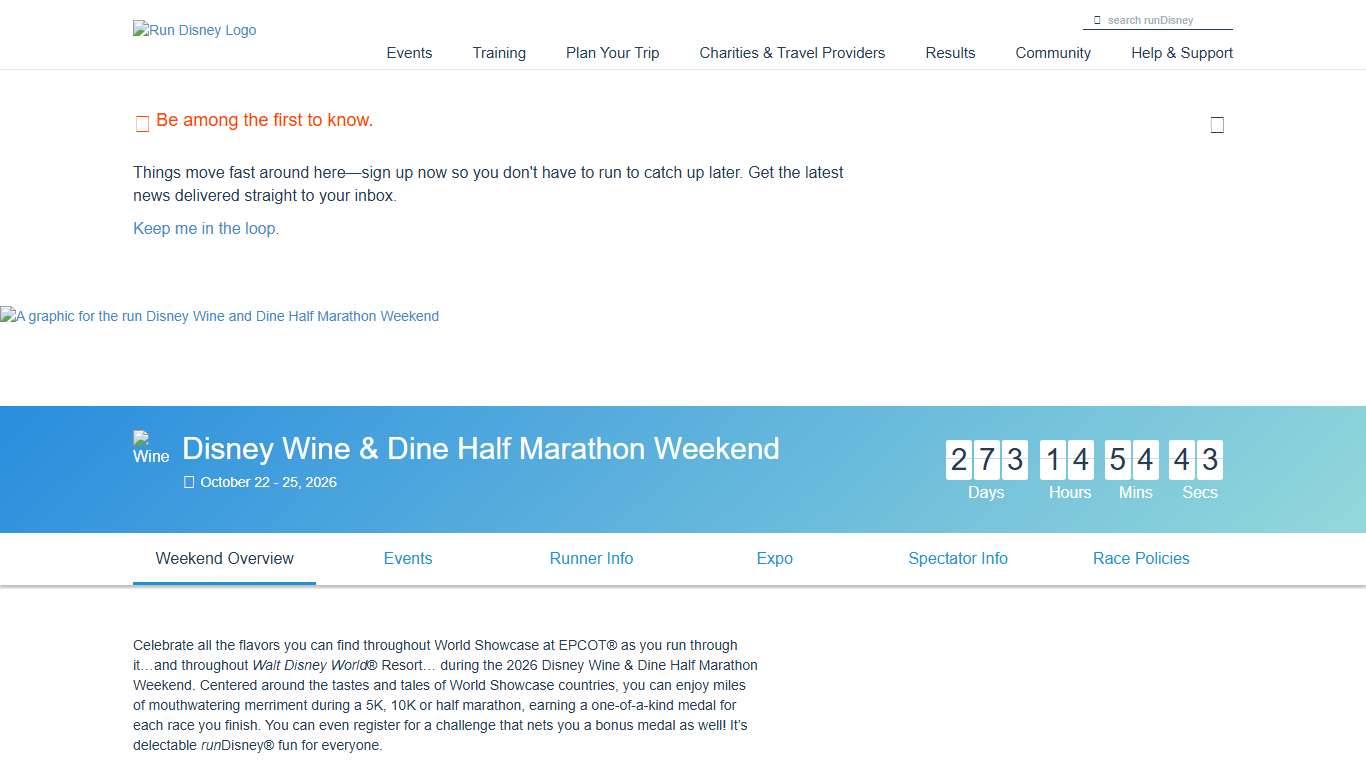The height and width of the screenshot is (768, 1366).
Task: Open the Training navigation menu
Action: tap(499, 53)
